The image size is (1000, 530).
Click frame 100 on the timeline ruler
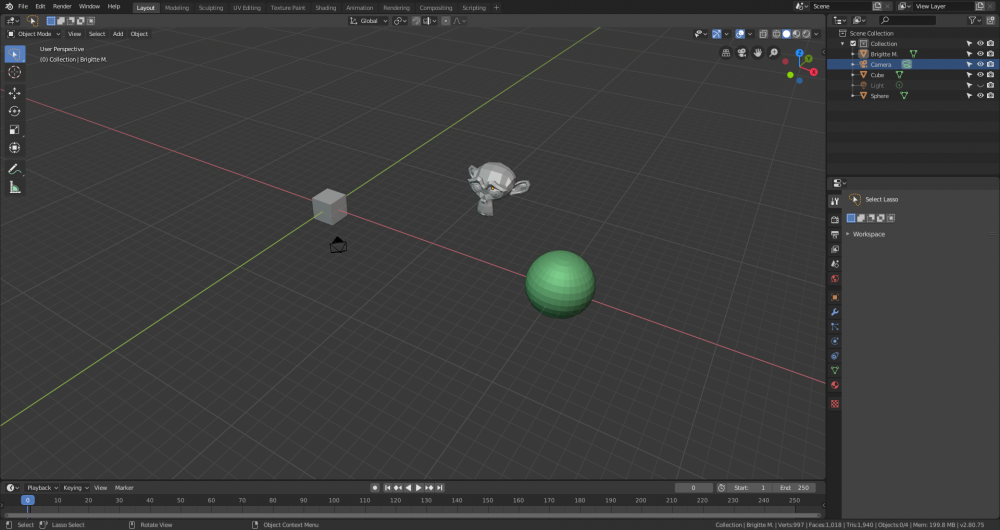tap(334, 501)
